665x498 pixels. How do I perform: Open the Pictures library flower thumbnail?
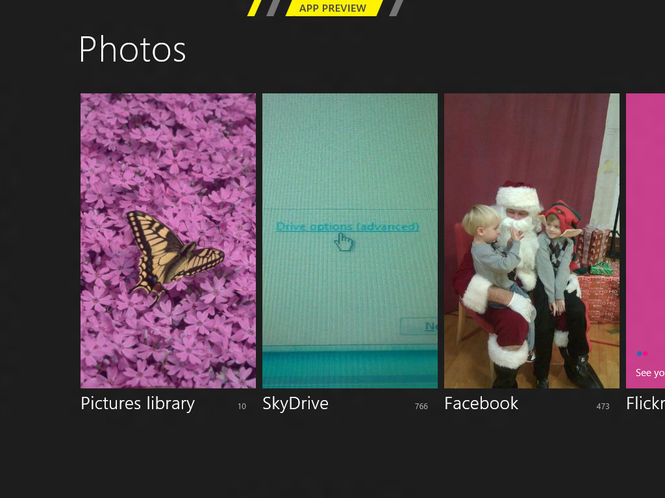click(168, 241)
